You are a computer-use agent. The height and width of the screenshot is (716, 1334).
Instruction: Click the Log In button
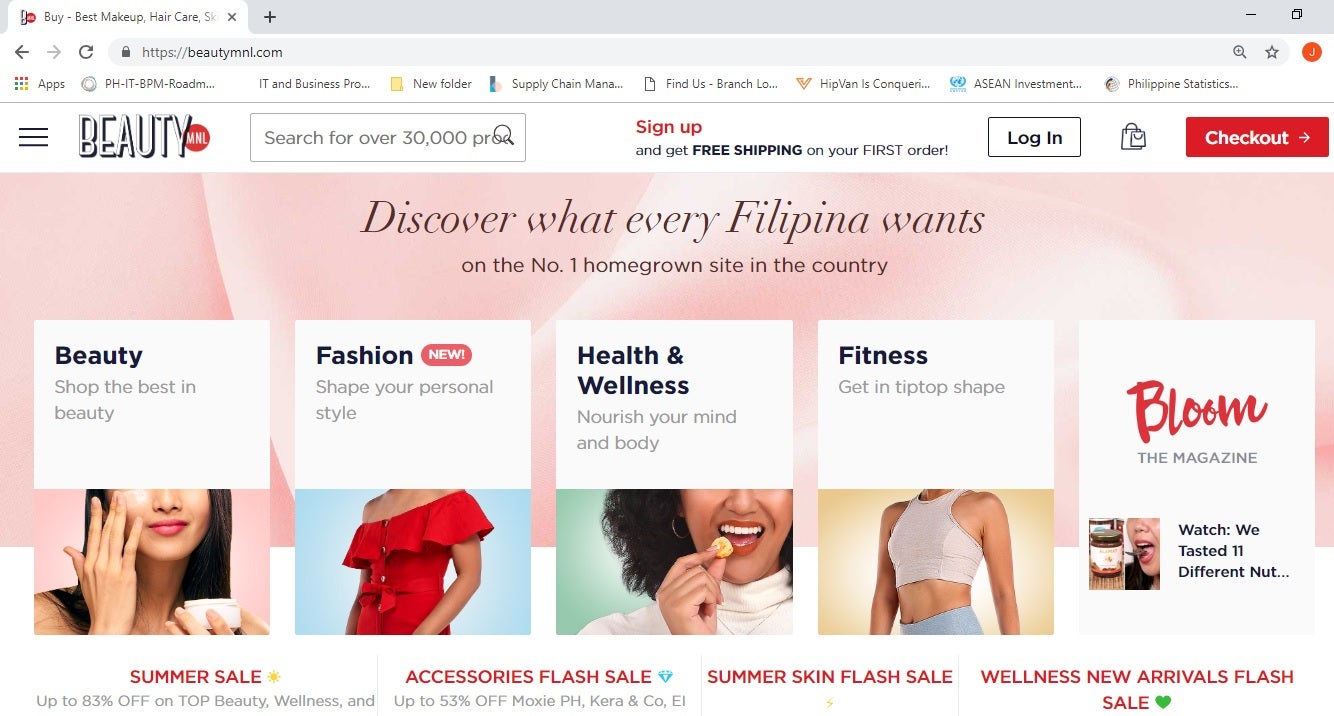tap(1034, 137)
